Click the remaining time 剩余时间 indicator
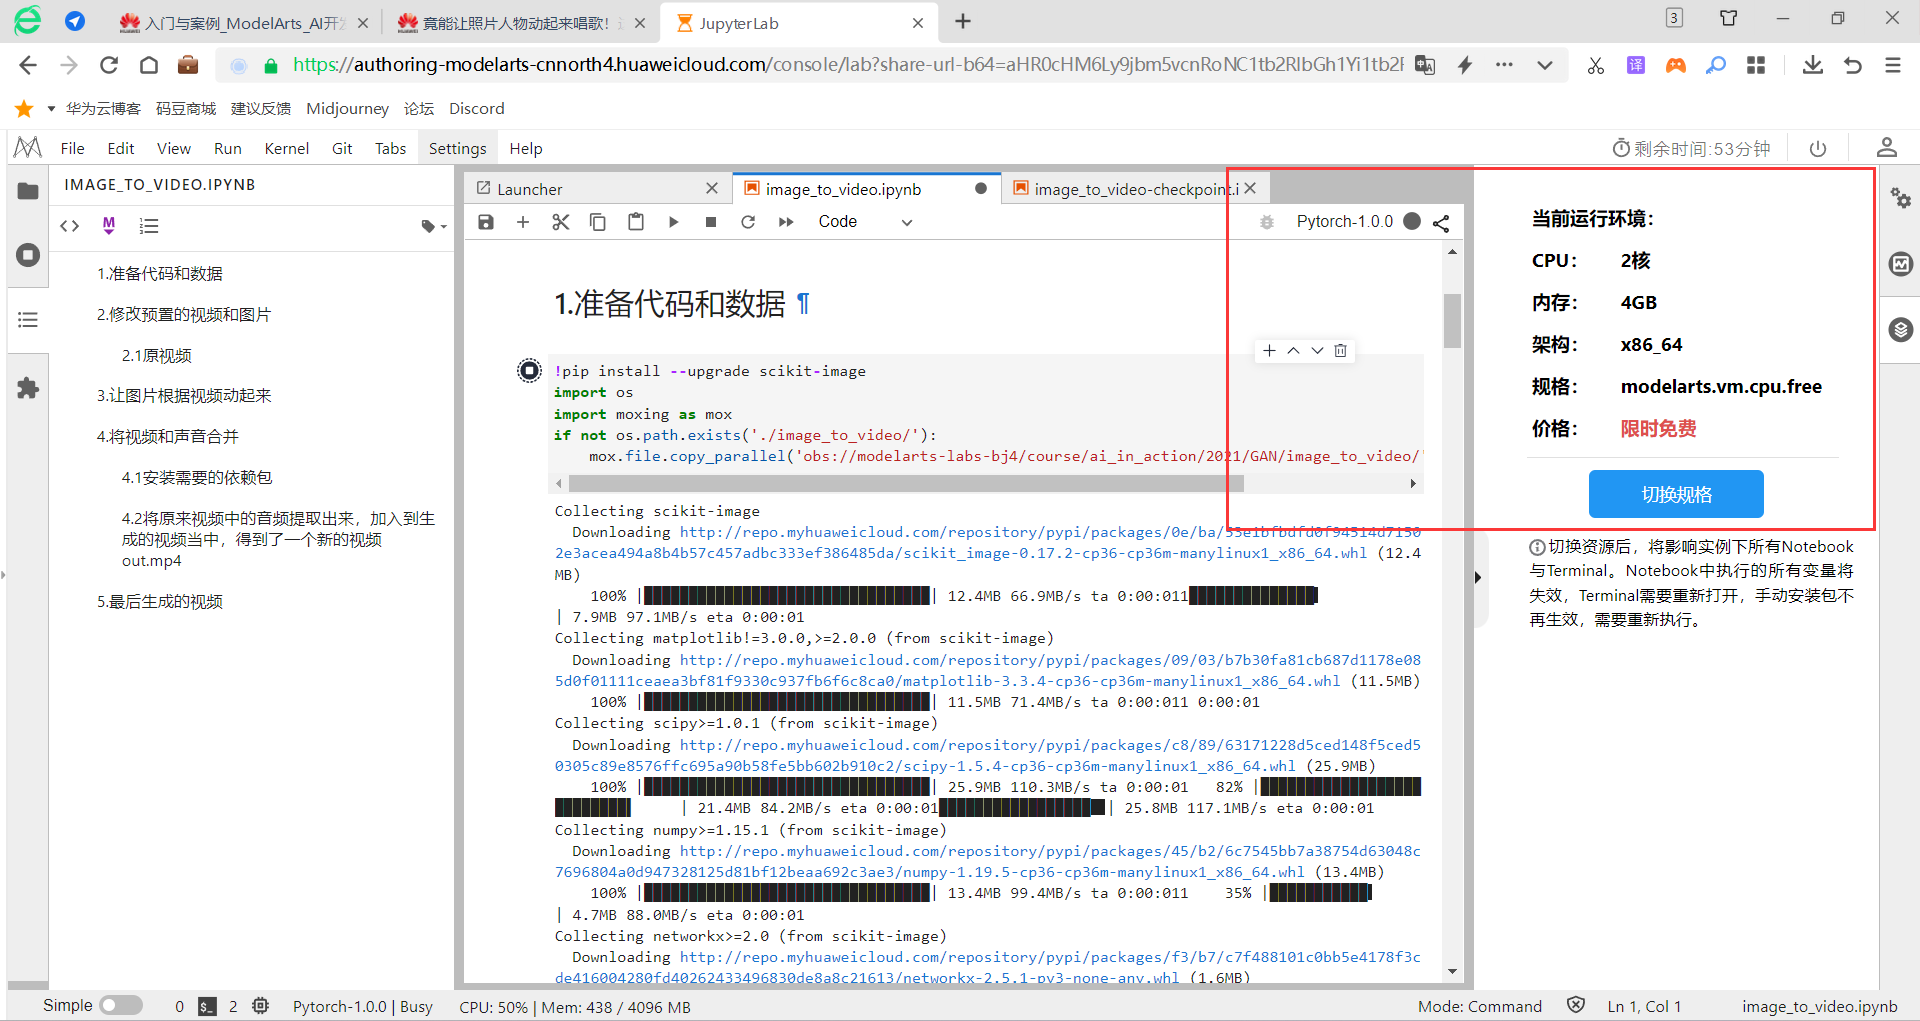 coord(1691,148)
